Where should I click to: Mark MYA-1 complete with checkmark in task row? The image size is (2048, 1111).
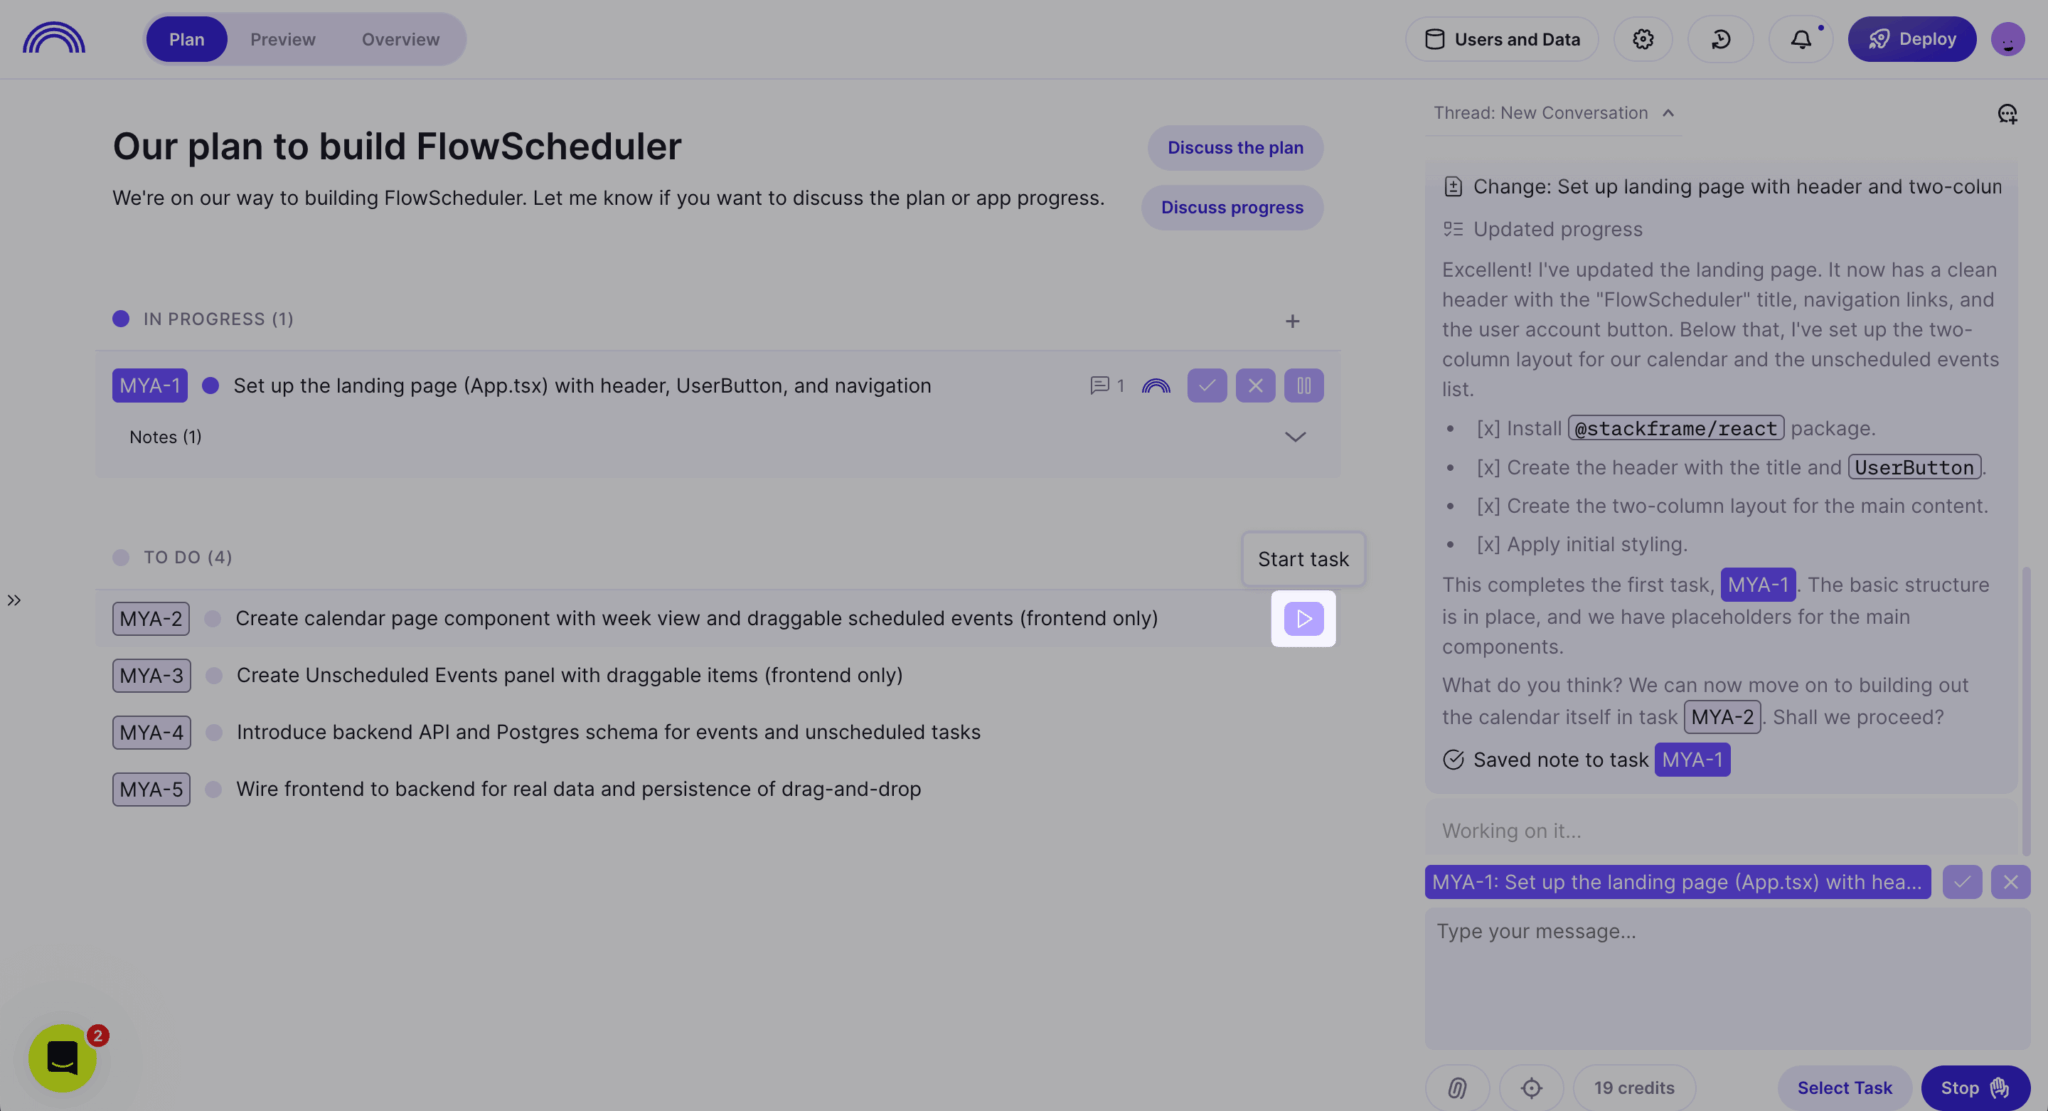[x=1207, y=385]
